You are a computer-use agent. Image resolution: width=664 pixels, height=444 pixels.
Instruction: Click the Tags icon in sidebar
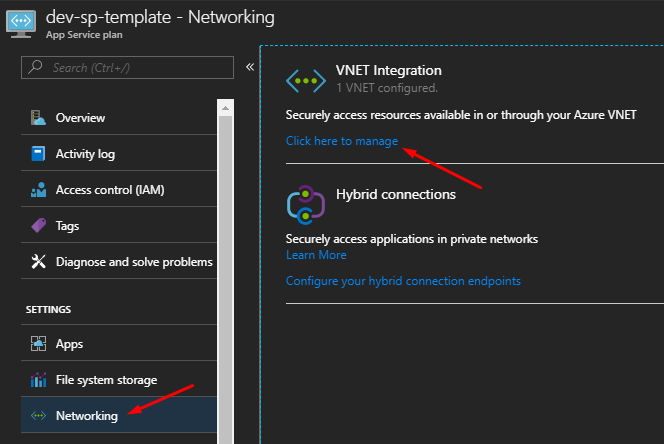(39, 226)
